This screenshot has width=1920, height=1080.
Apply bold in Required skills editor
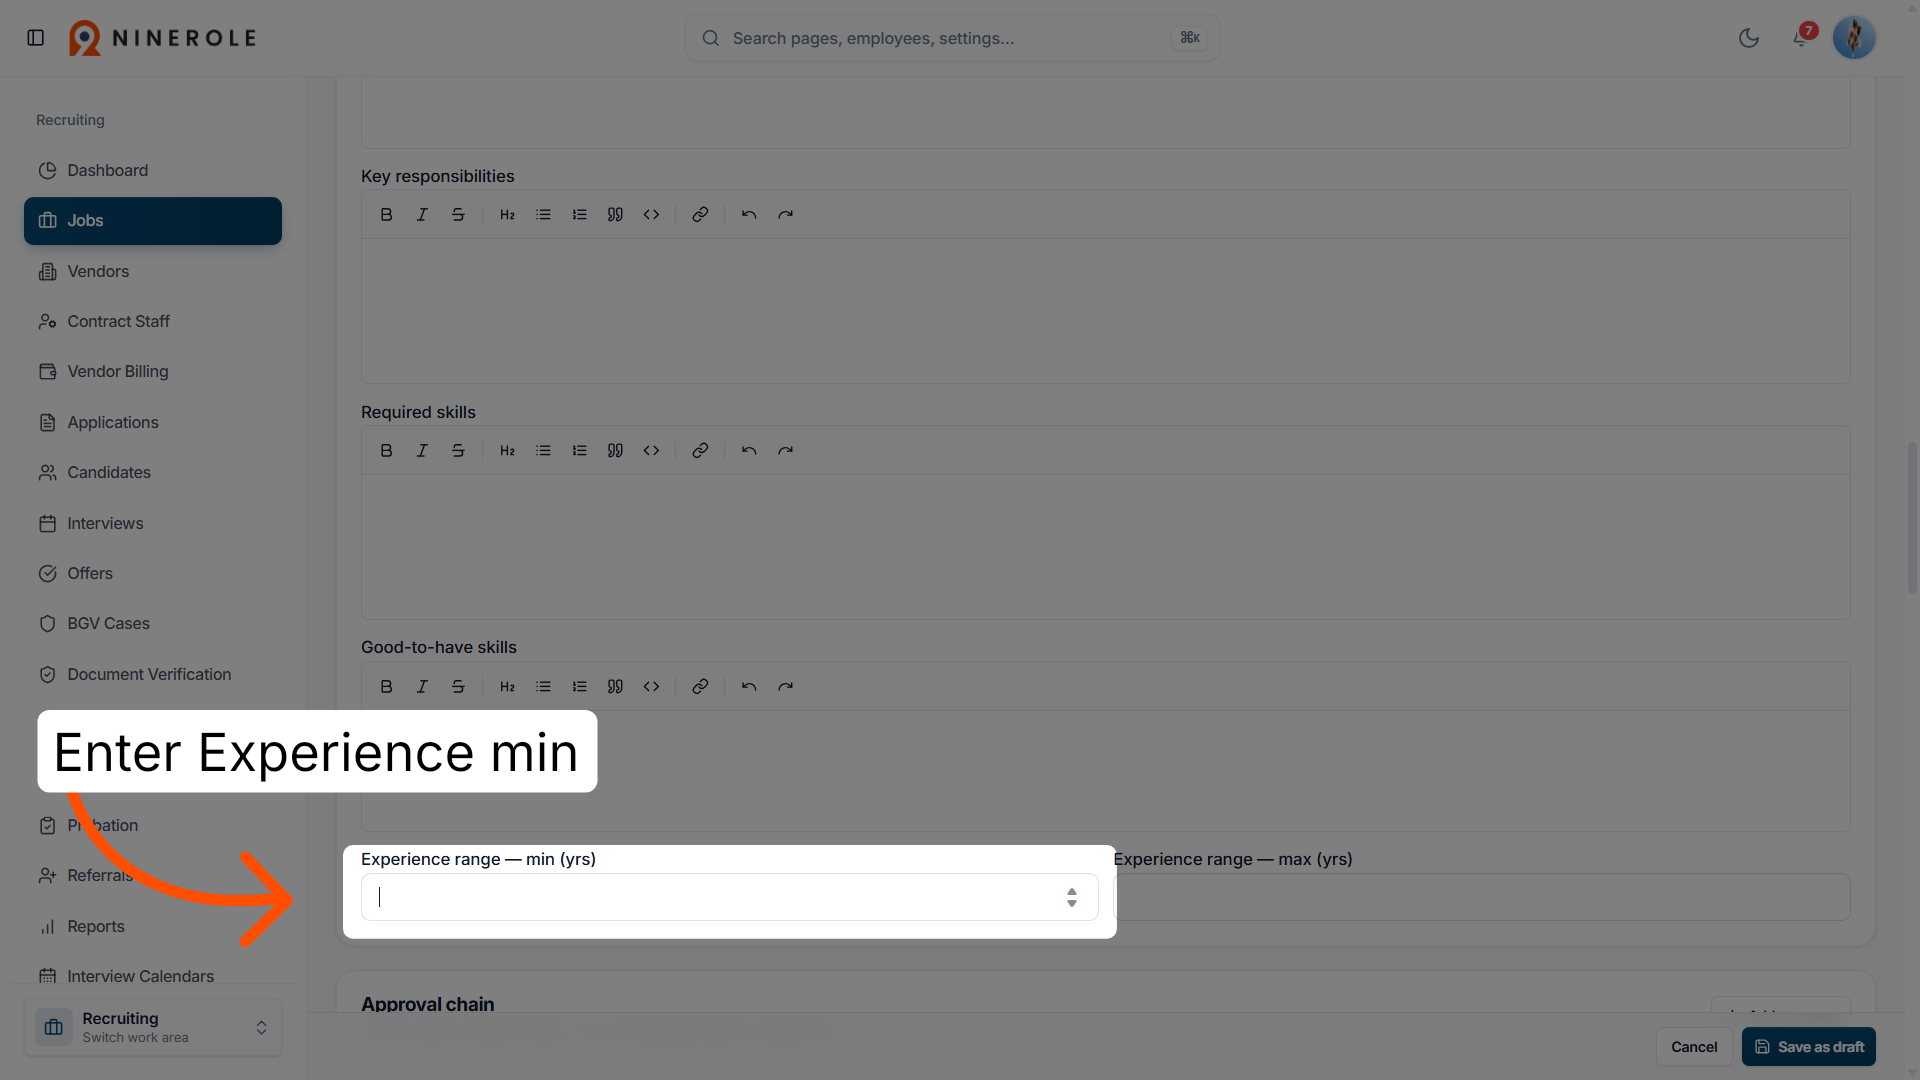(386, 451)
